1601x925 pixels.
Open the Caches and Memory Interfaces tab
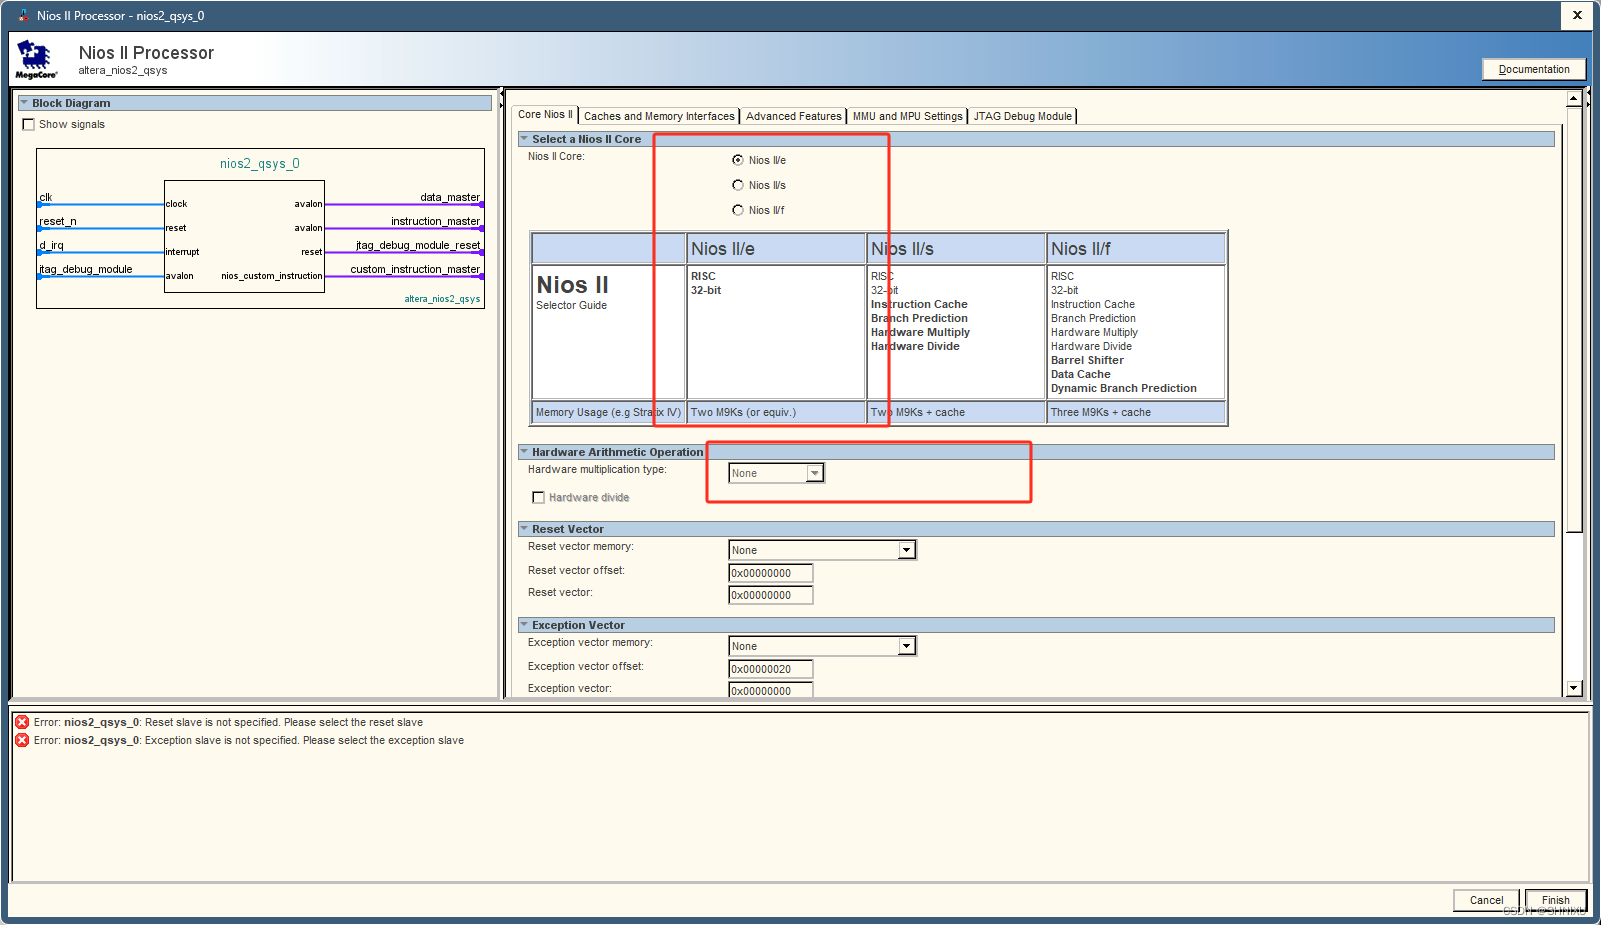pos(659,116)
